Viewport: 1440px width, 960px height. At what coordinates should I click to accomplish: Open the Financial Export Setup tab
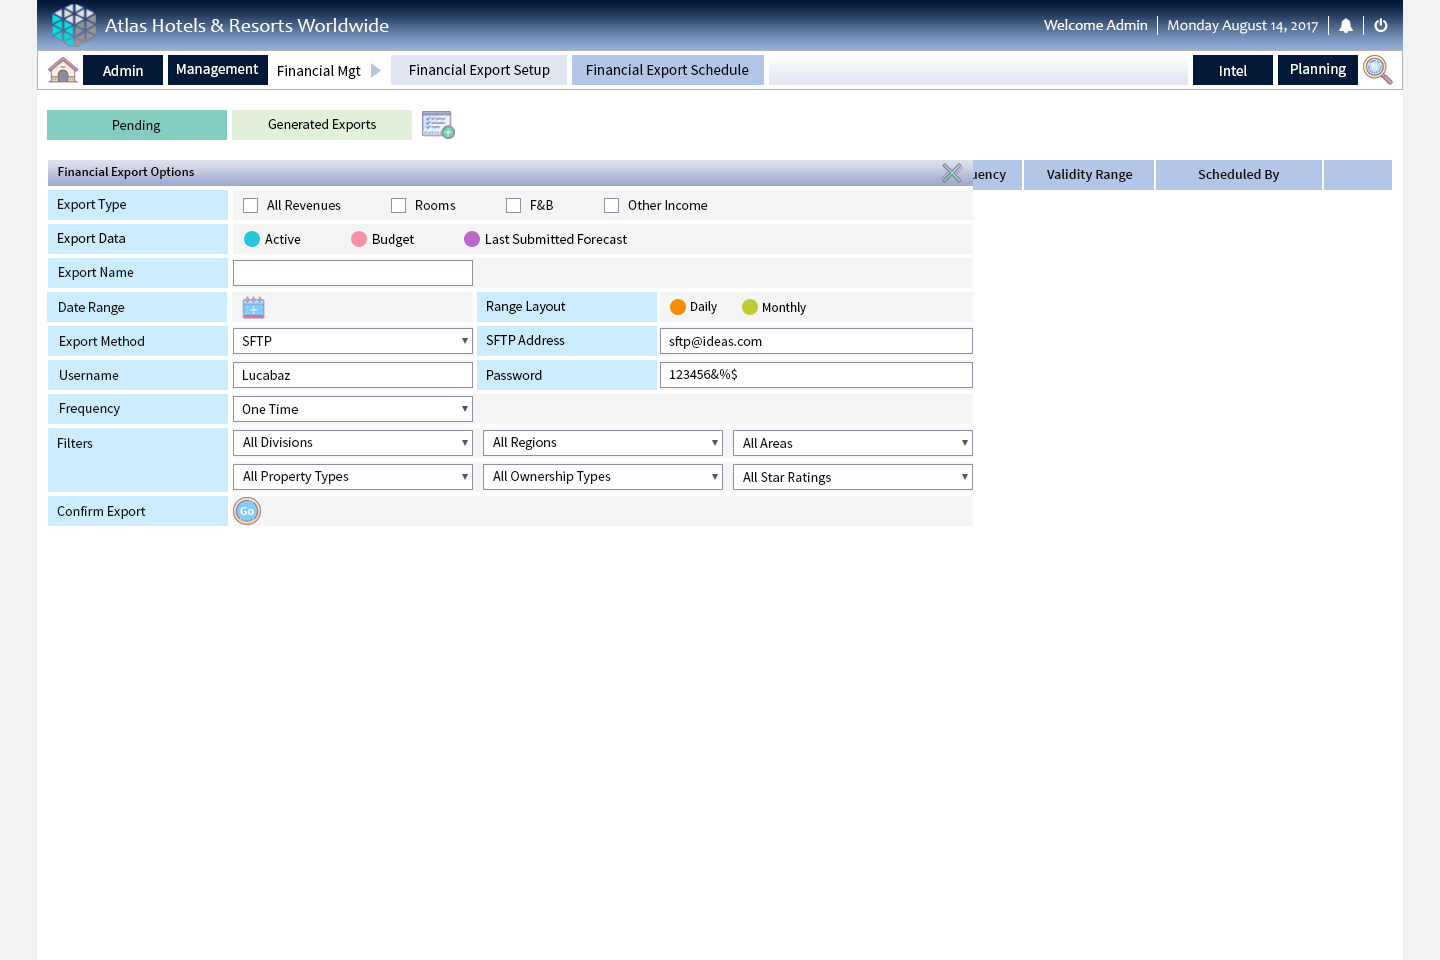point(479,70)
